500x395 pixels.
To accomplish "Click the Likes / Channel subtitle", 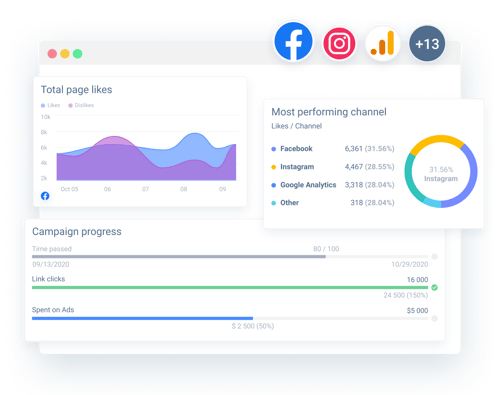I will pos(296,126).
